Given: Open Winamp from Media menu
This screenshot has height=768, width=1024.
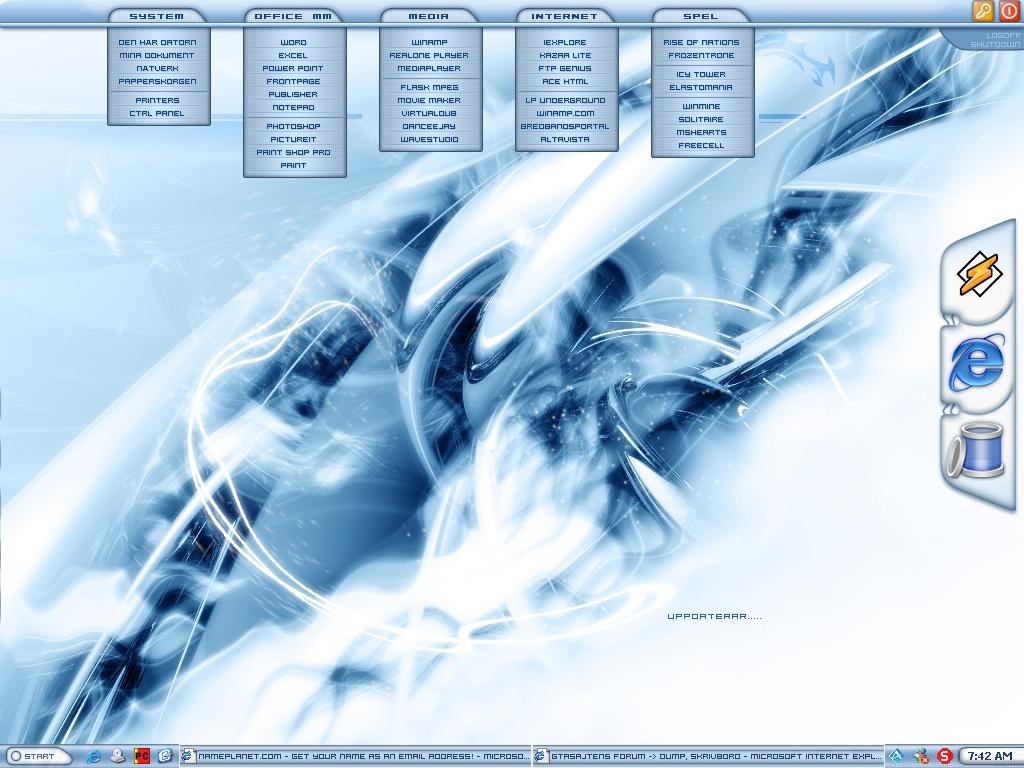Looking at the screenshot, I should [429, 42].
